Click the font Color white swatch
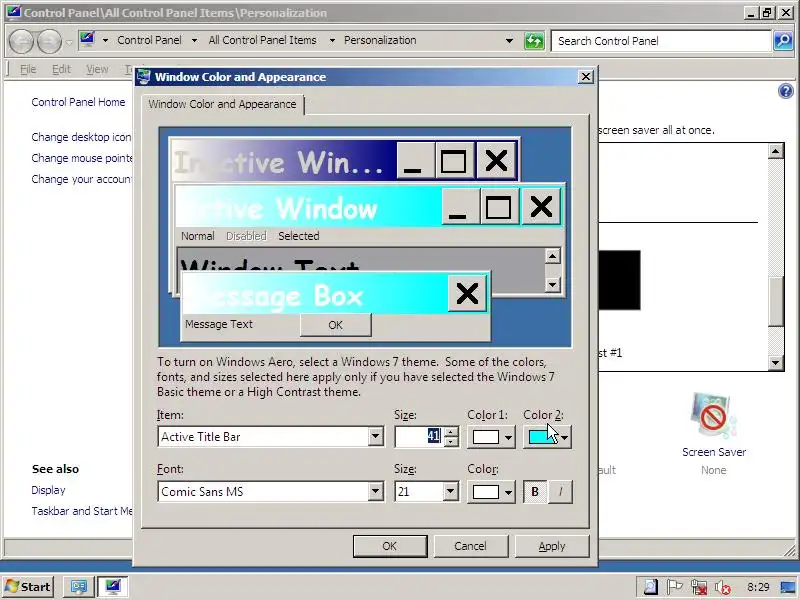The width and height of the screenshot is (800, 600). tap(485, 492)
